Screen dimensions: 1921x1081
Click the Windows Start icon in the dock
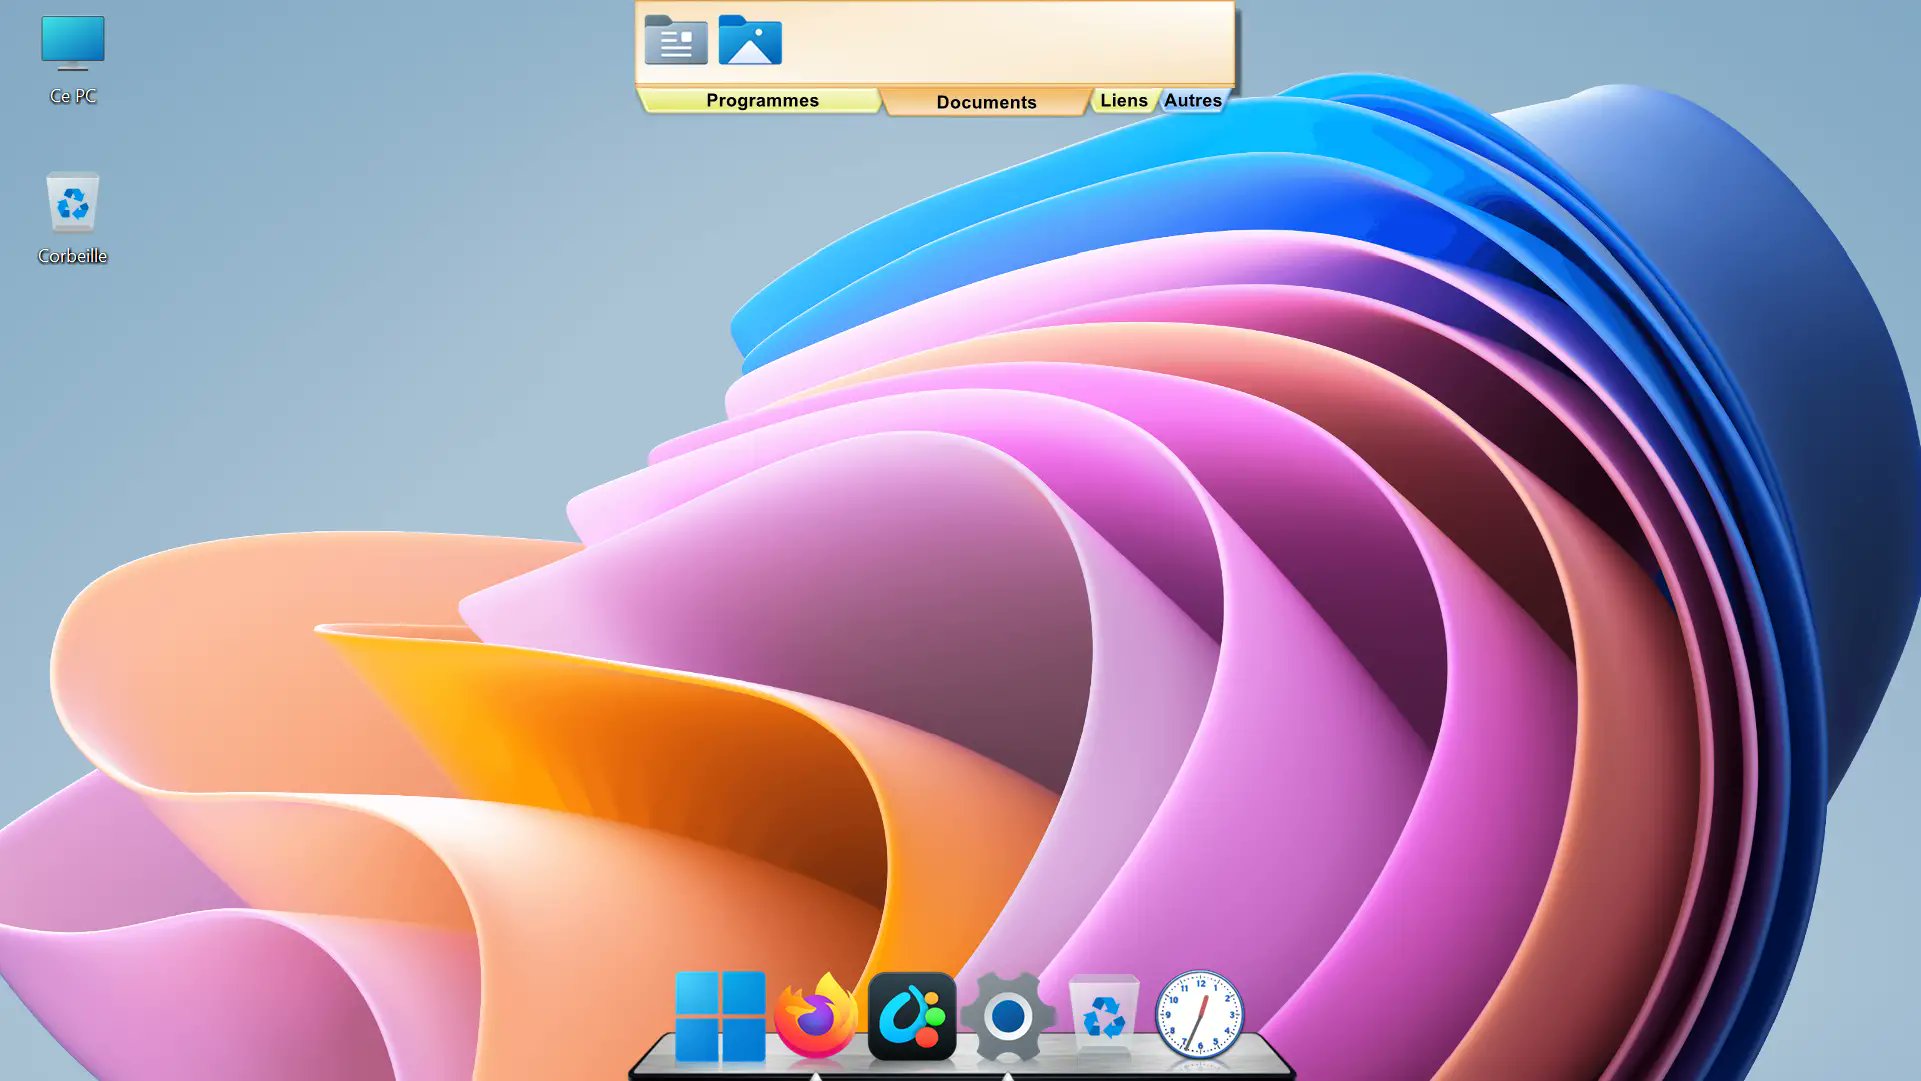point(720,1016)
